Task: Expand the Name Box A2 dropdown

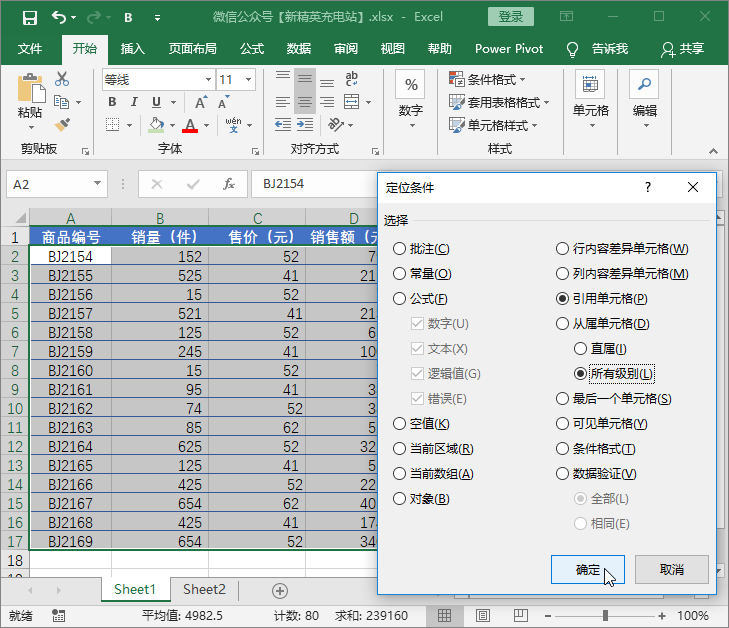Action: pyautogui.click(x=97, y=184)
